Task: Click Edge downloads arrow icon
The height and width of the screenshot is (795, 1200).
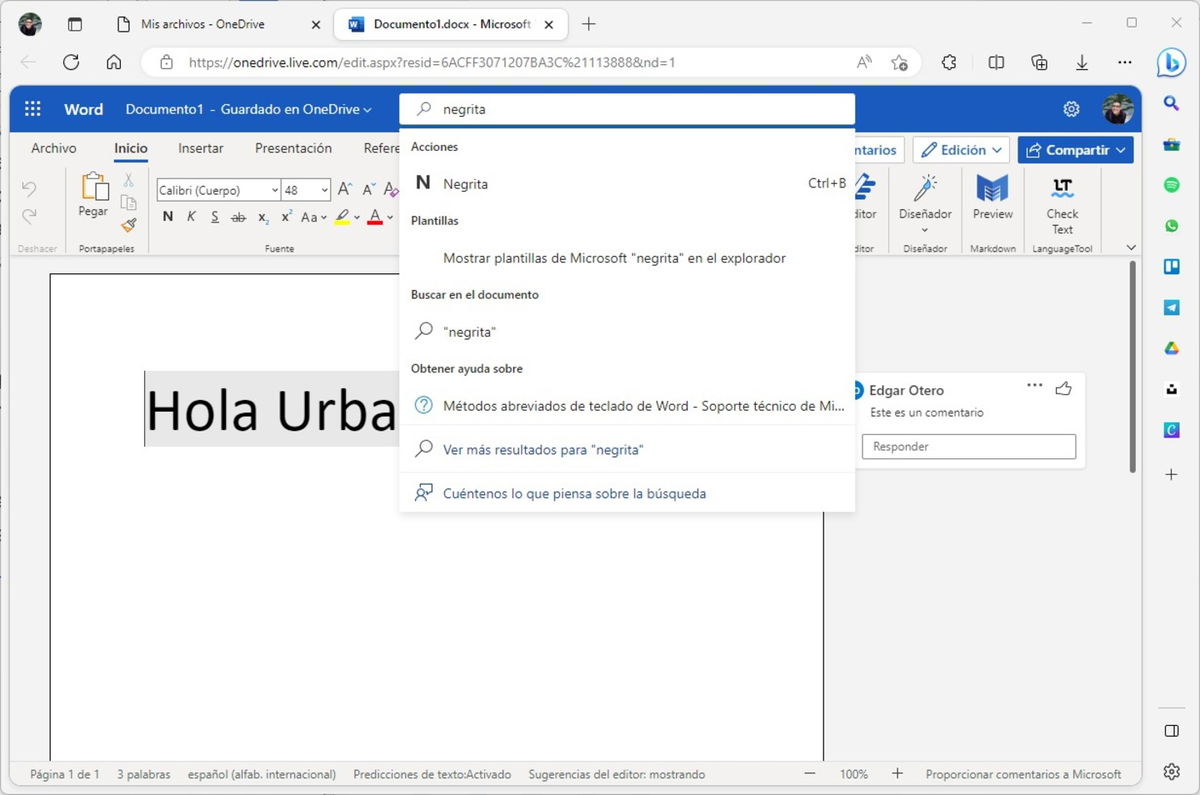Action: [1082, 62]
